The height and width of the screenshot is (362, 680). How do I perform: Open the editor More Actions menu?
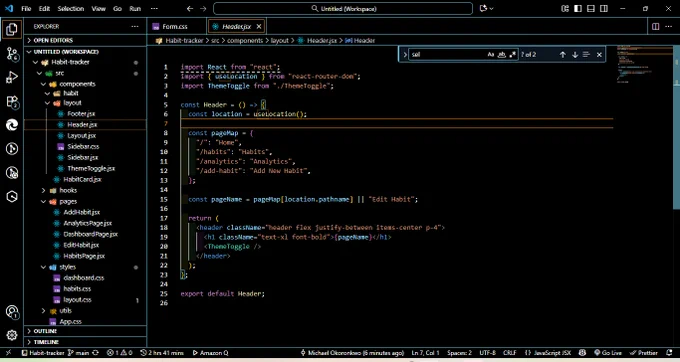point(668,26)
